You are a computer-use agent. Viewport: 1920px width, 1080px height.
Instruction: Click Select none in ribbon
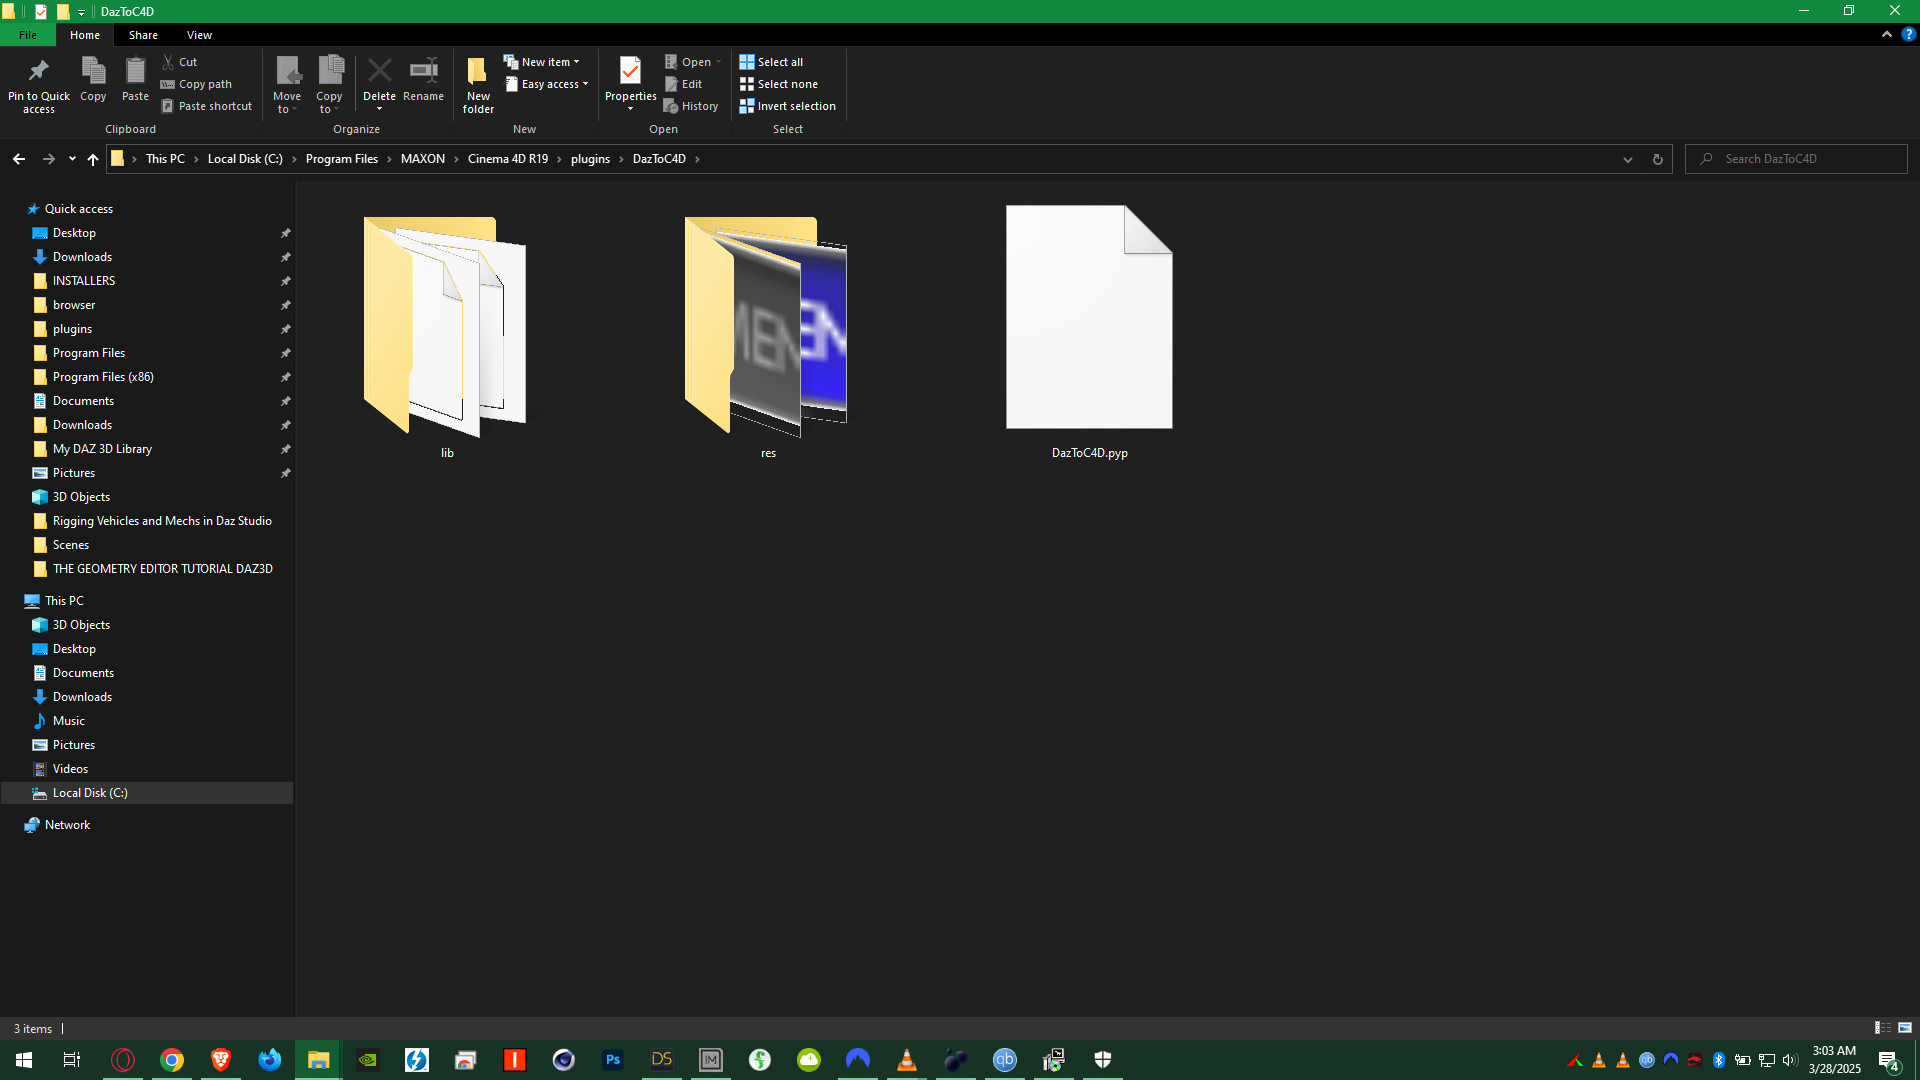778,84
